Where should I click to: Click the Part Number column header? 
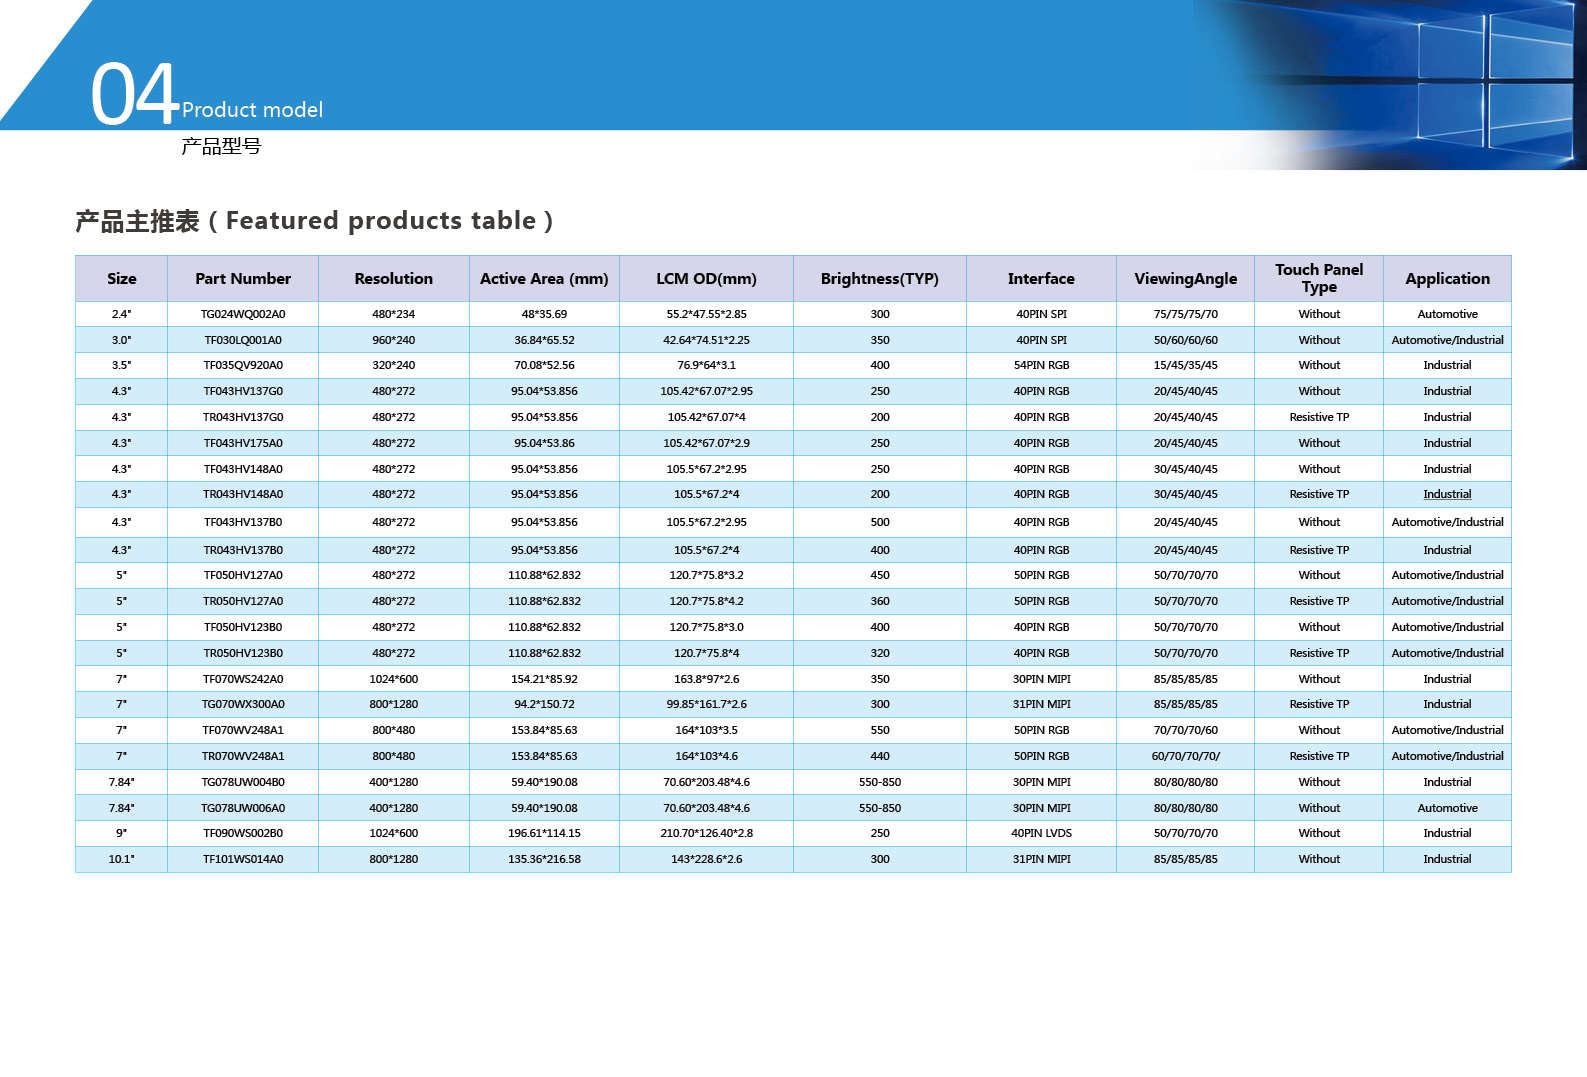(243, 279)
